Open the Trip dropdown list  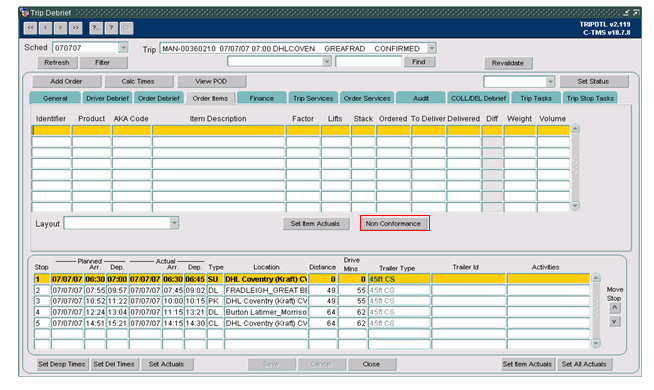[x=432, y=48]
